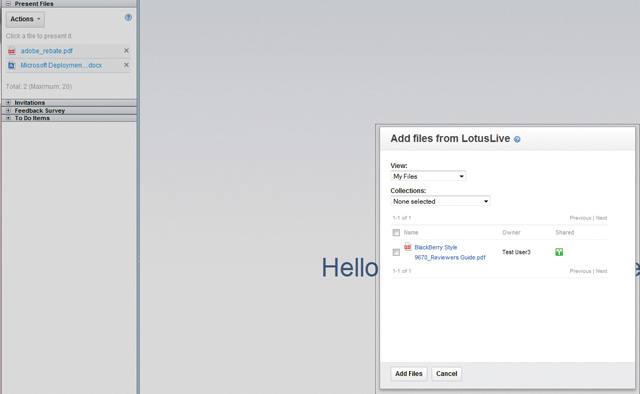The width and height of the screenshot is (640, 394).
Task: Click the Owner column header
Action: pyautogui.click(x=511, y=232)
